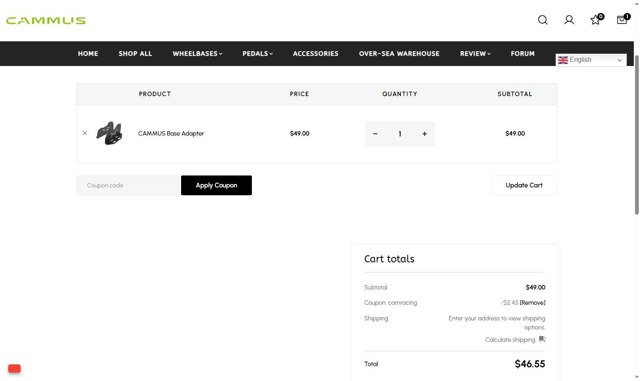Click the Apply Coupon button
Screen dimensions: 640x381
216,185
